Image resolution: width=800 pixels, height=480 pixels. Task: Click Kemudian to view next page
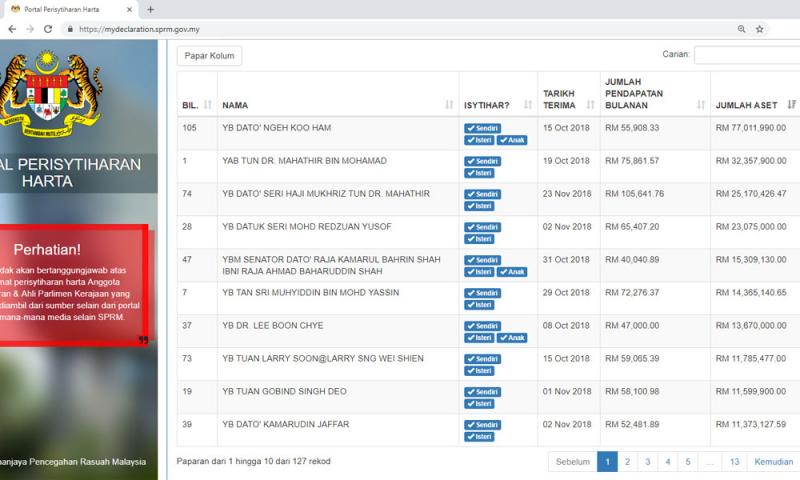[774, 461]
